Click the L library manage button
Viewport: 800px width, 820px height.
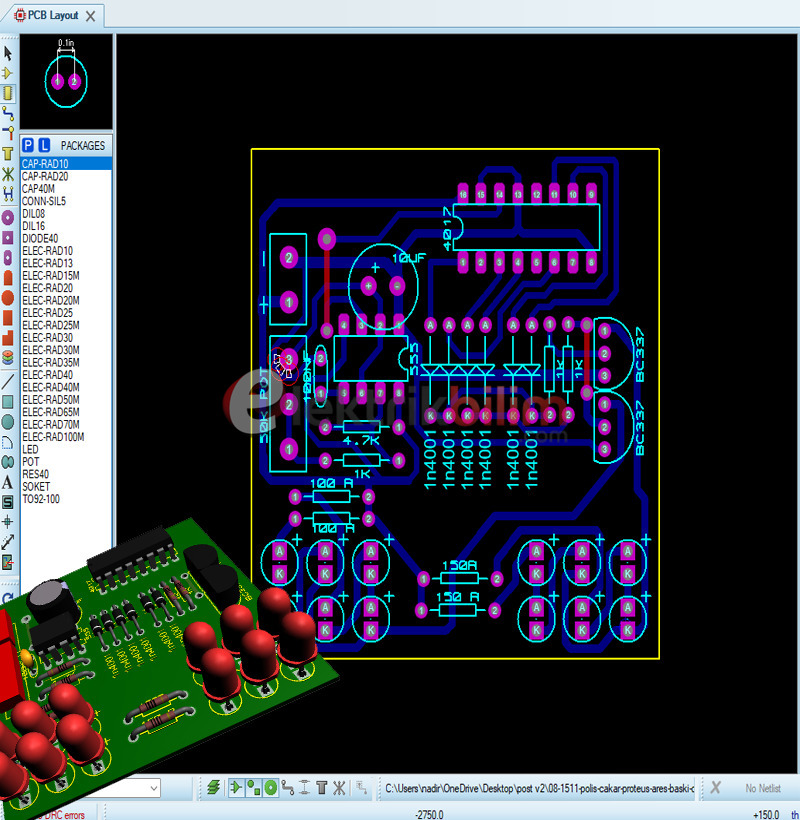[x=43, y=145]
